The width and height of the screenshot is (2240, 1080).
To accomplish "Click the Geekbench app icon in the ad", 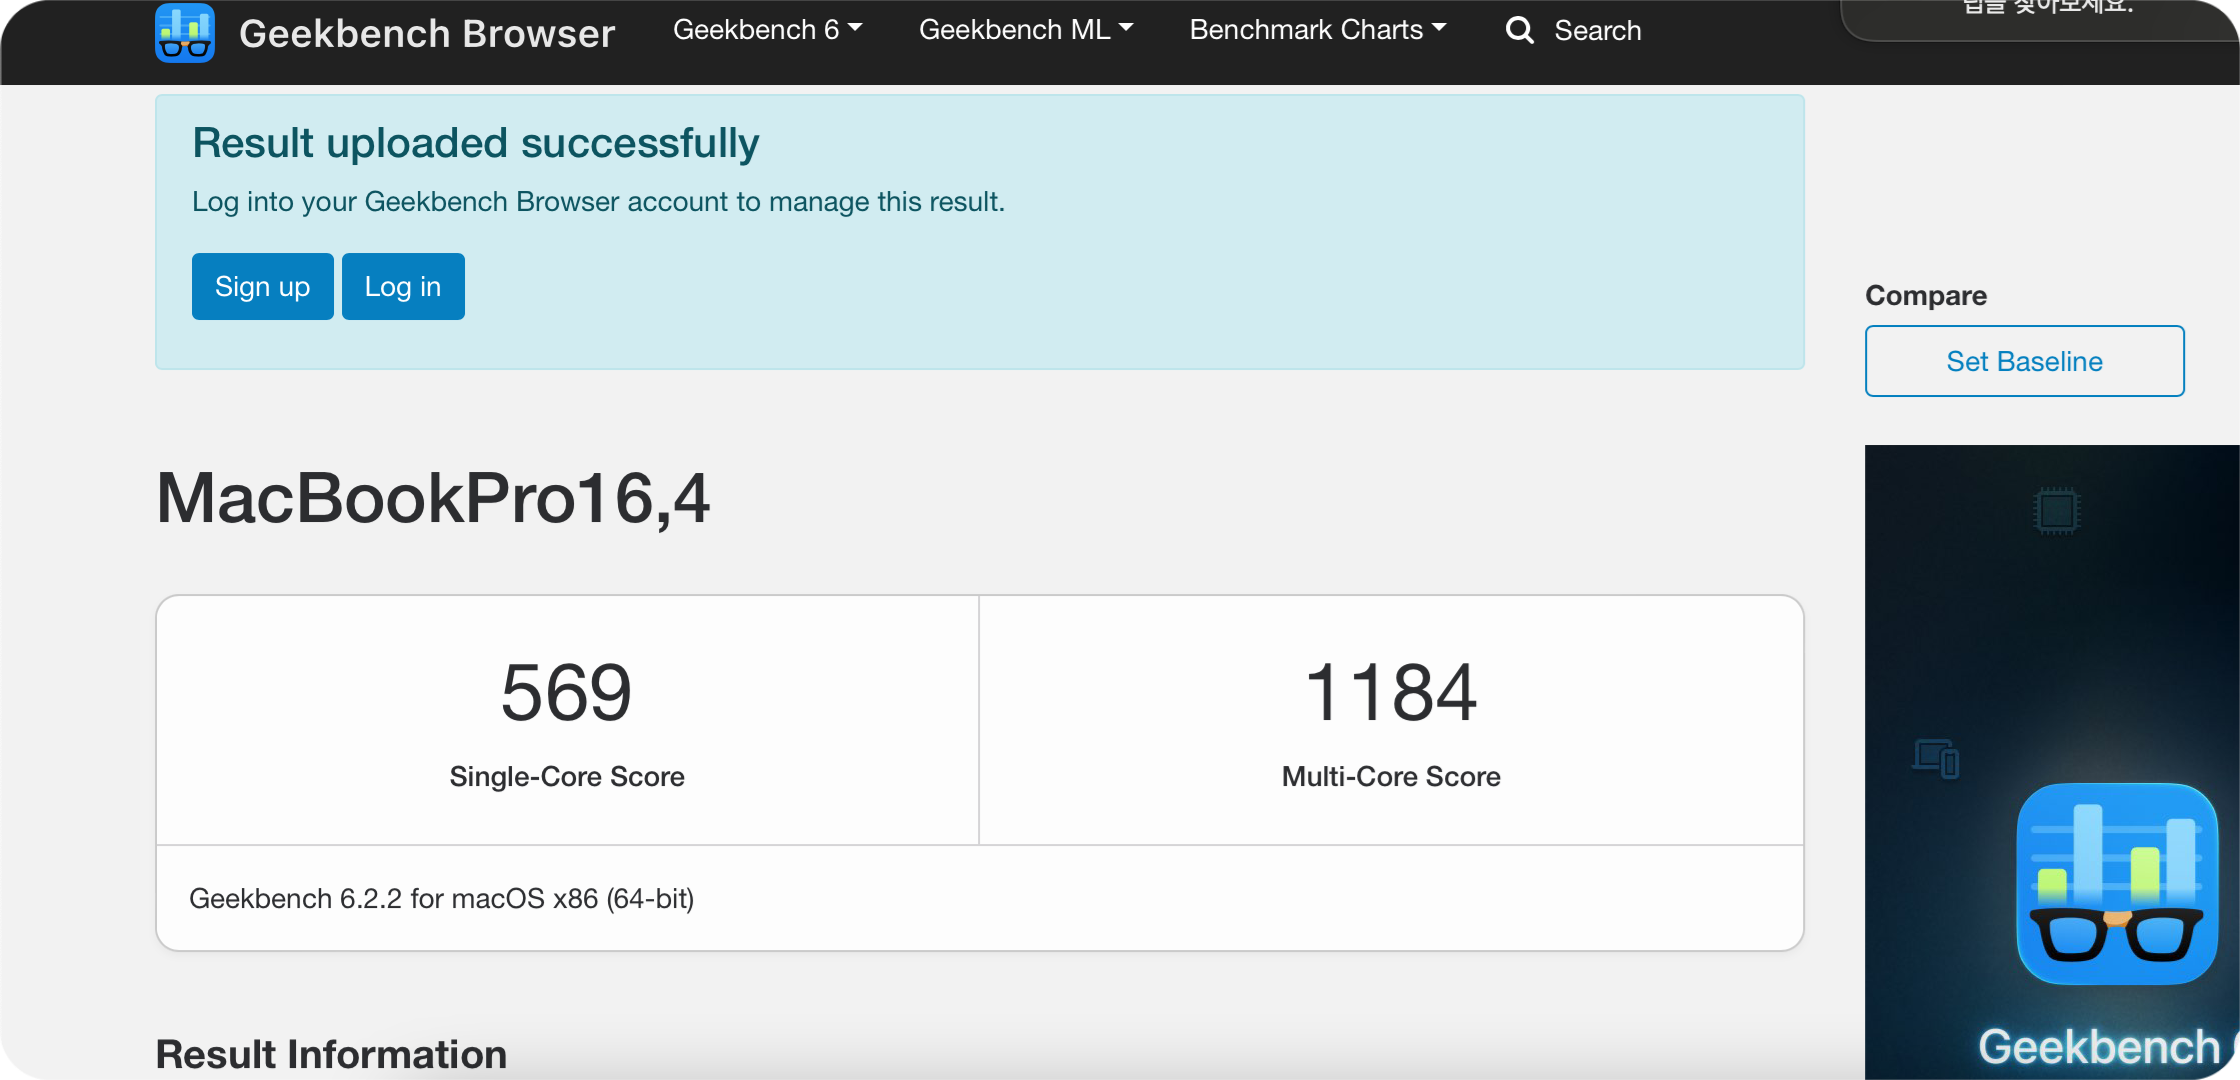I will (2117, 884).
